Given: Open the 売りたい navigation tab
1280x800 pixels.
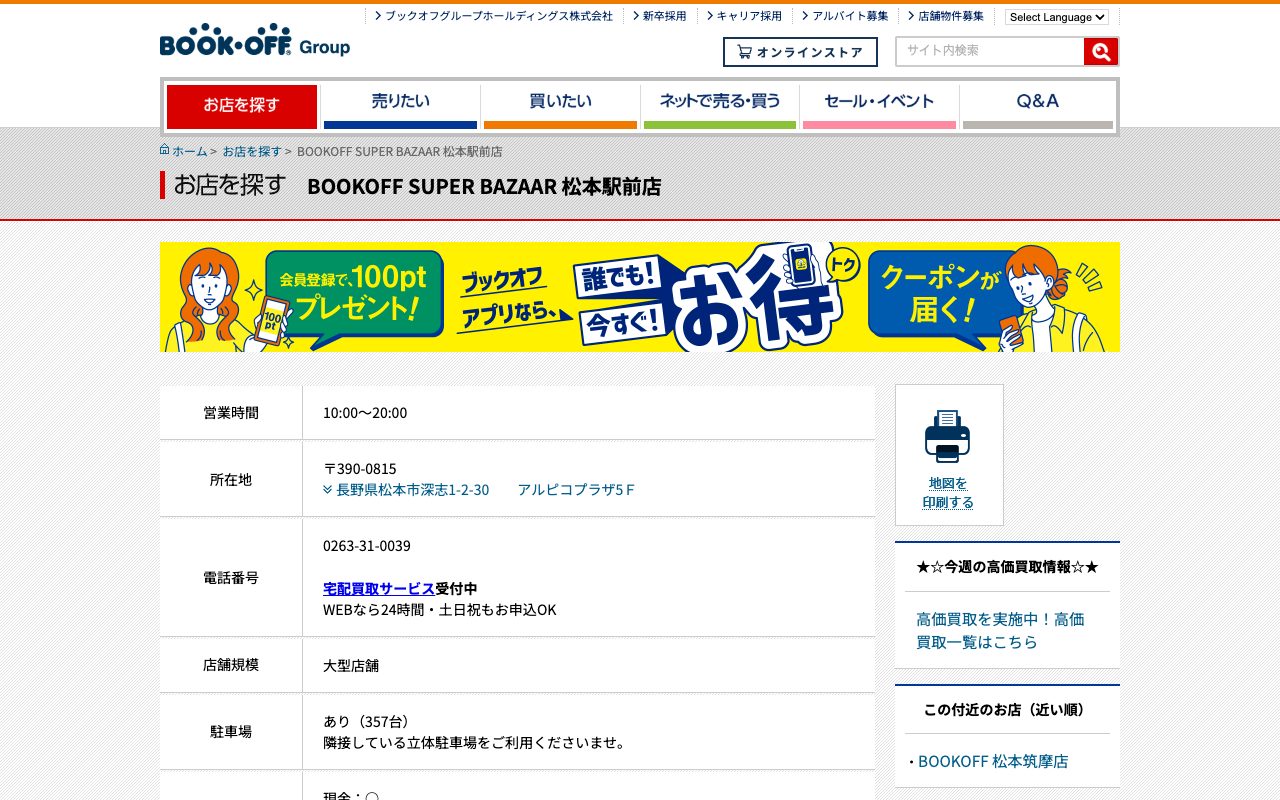Looking at the screenshot, I should coord(400,106).
